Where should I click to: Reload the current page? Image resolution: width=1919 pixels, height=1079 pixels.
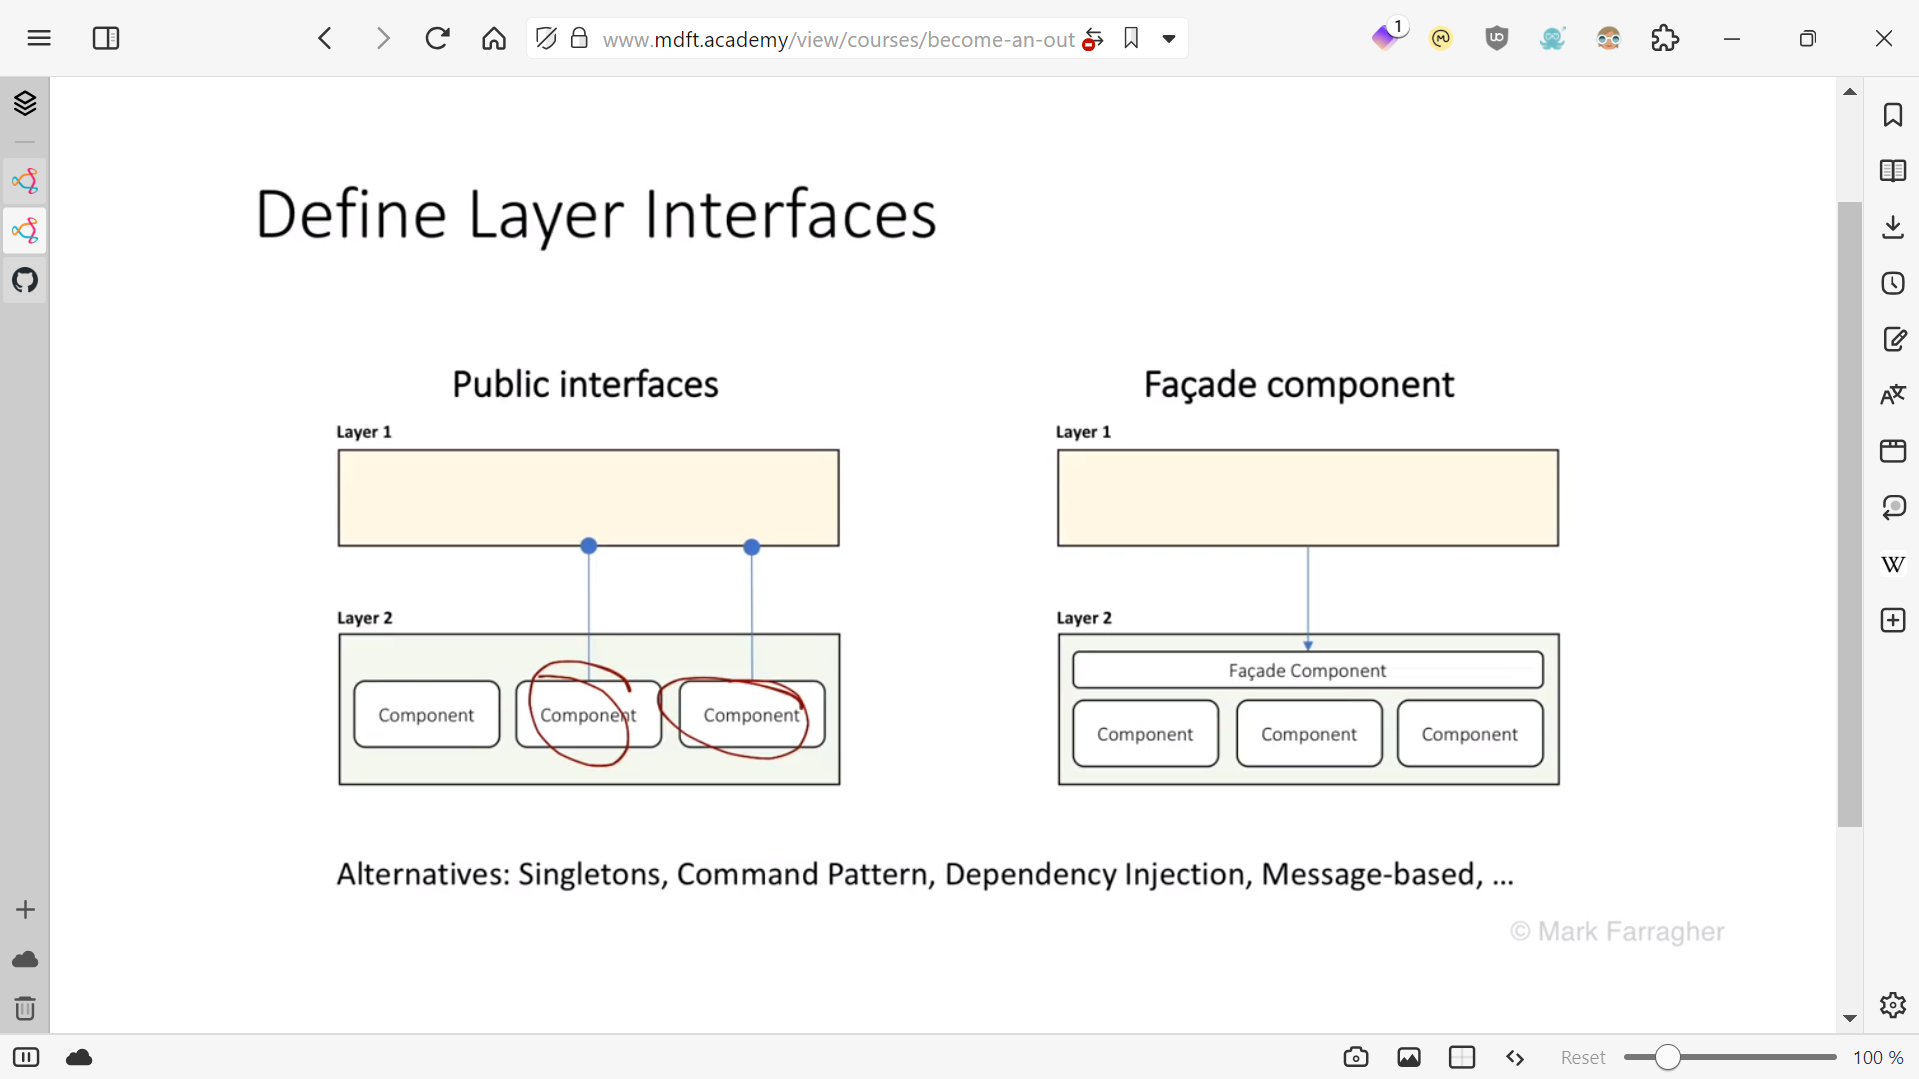(x=437, y=38)
